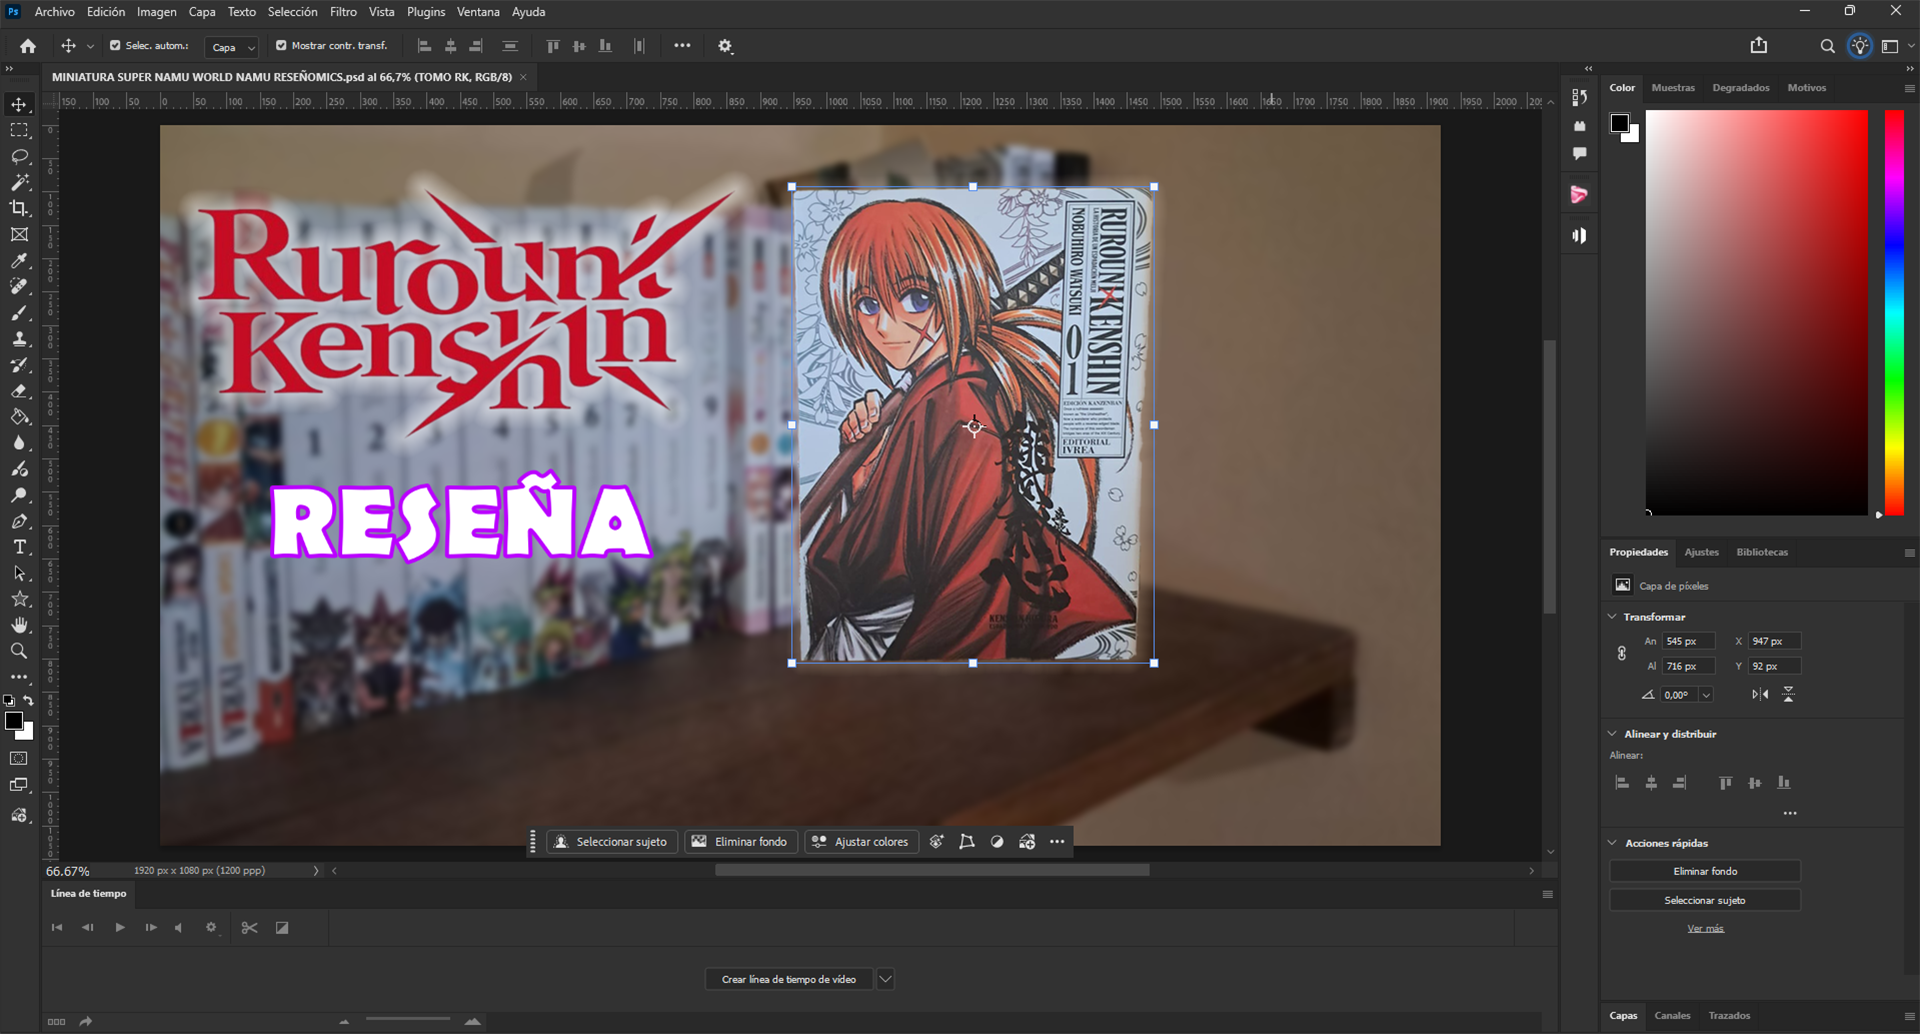Open the Ventana menu
This screenshot has height=1034, width=1920.
coord(478,12)
